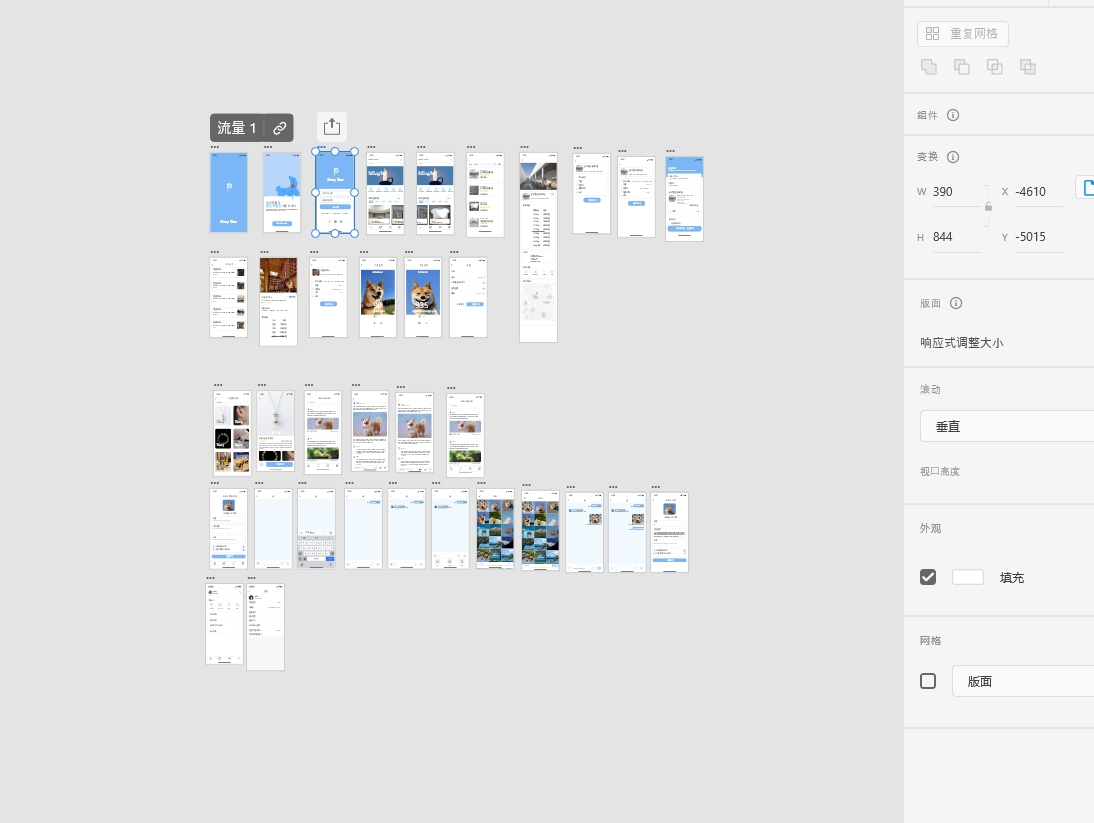Open the grid type dropdown showing 版面

pyautogui.click(x=1022, y=681)
